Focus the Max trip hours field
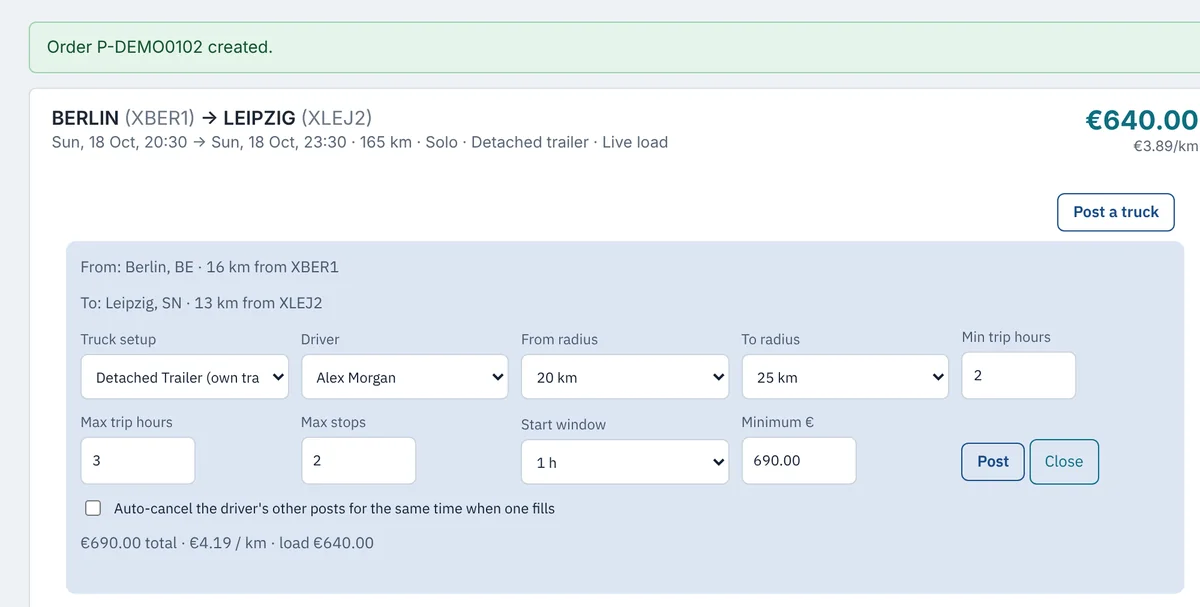This screenshot has width=1200, height=607. pyautogui.click(x=138, y=460)
